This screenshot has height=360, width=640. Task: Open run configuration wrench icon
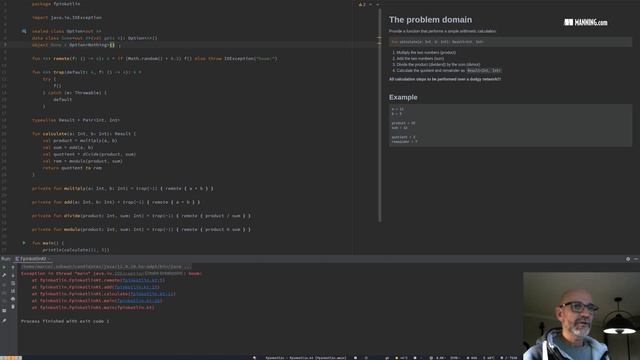tap(4, 276)
